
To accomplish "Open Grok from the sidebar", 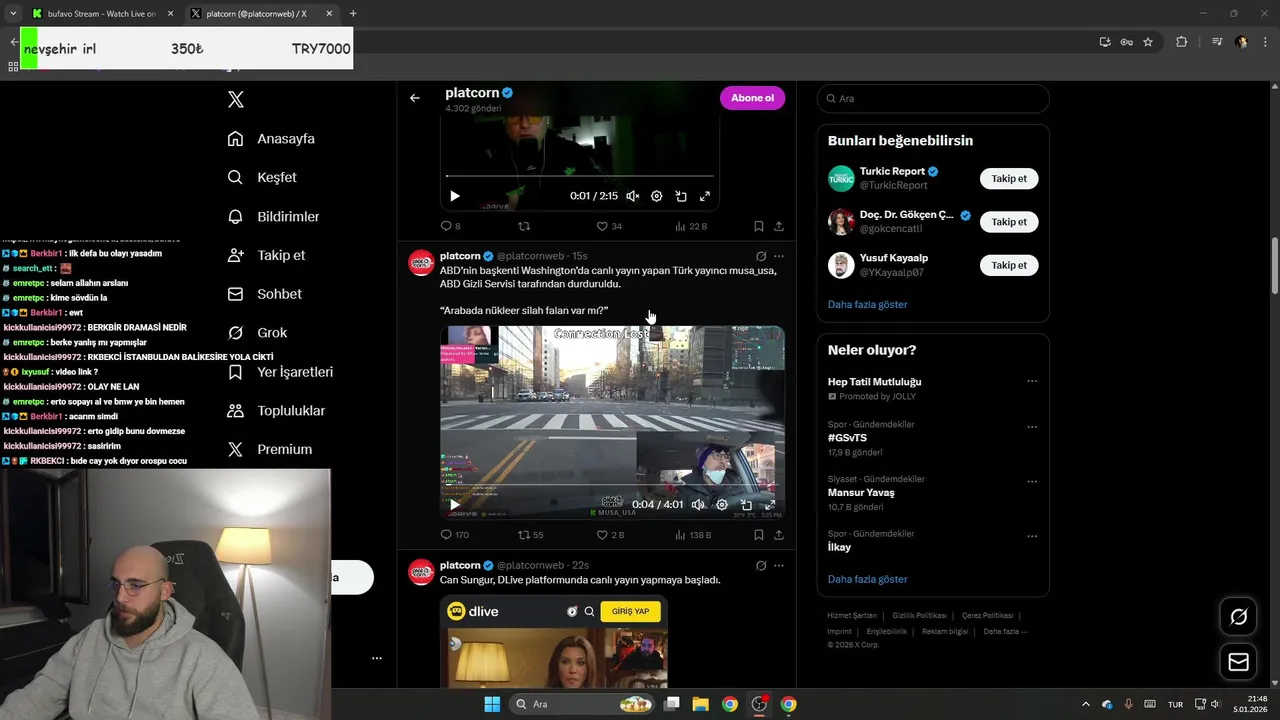I will pyautogui.click(x=257, y=333).
